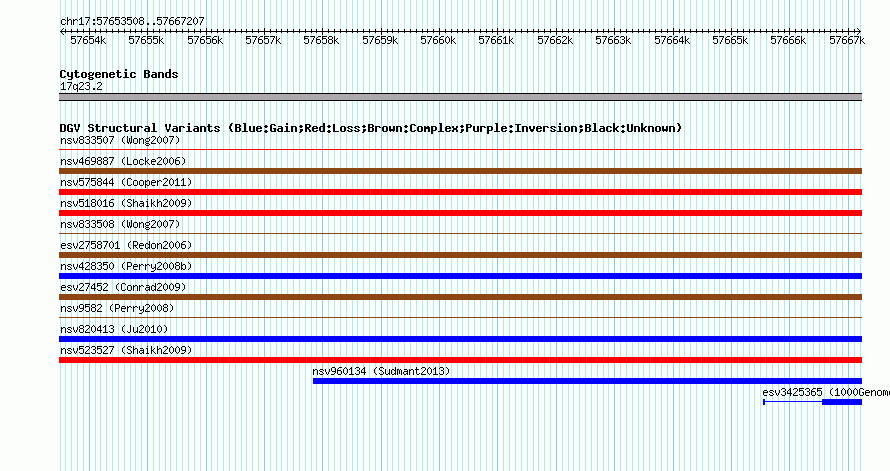
Task: Click the 57661k ruler tick label
Action: (496, 40)
